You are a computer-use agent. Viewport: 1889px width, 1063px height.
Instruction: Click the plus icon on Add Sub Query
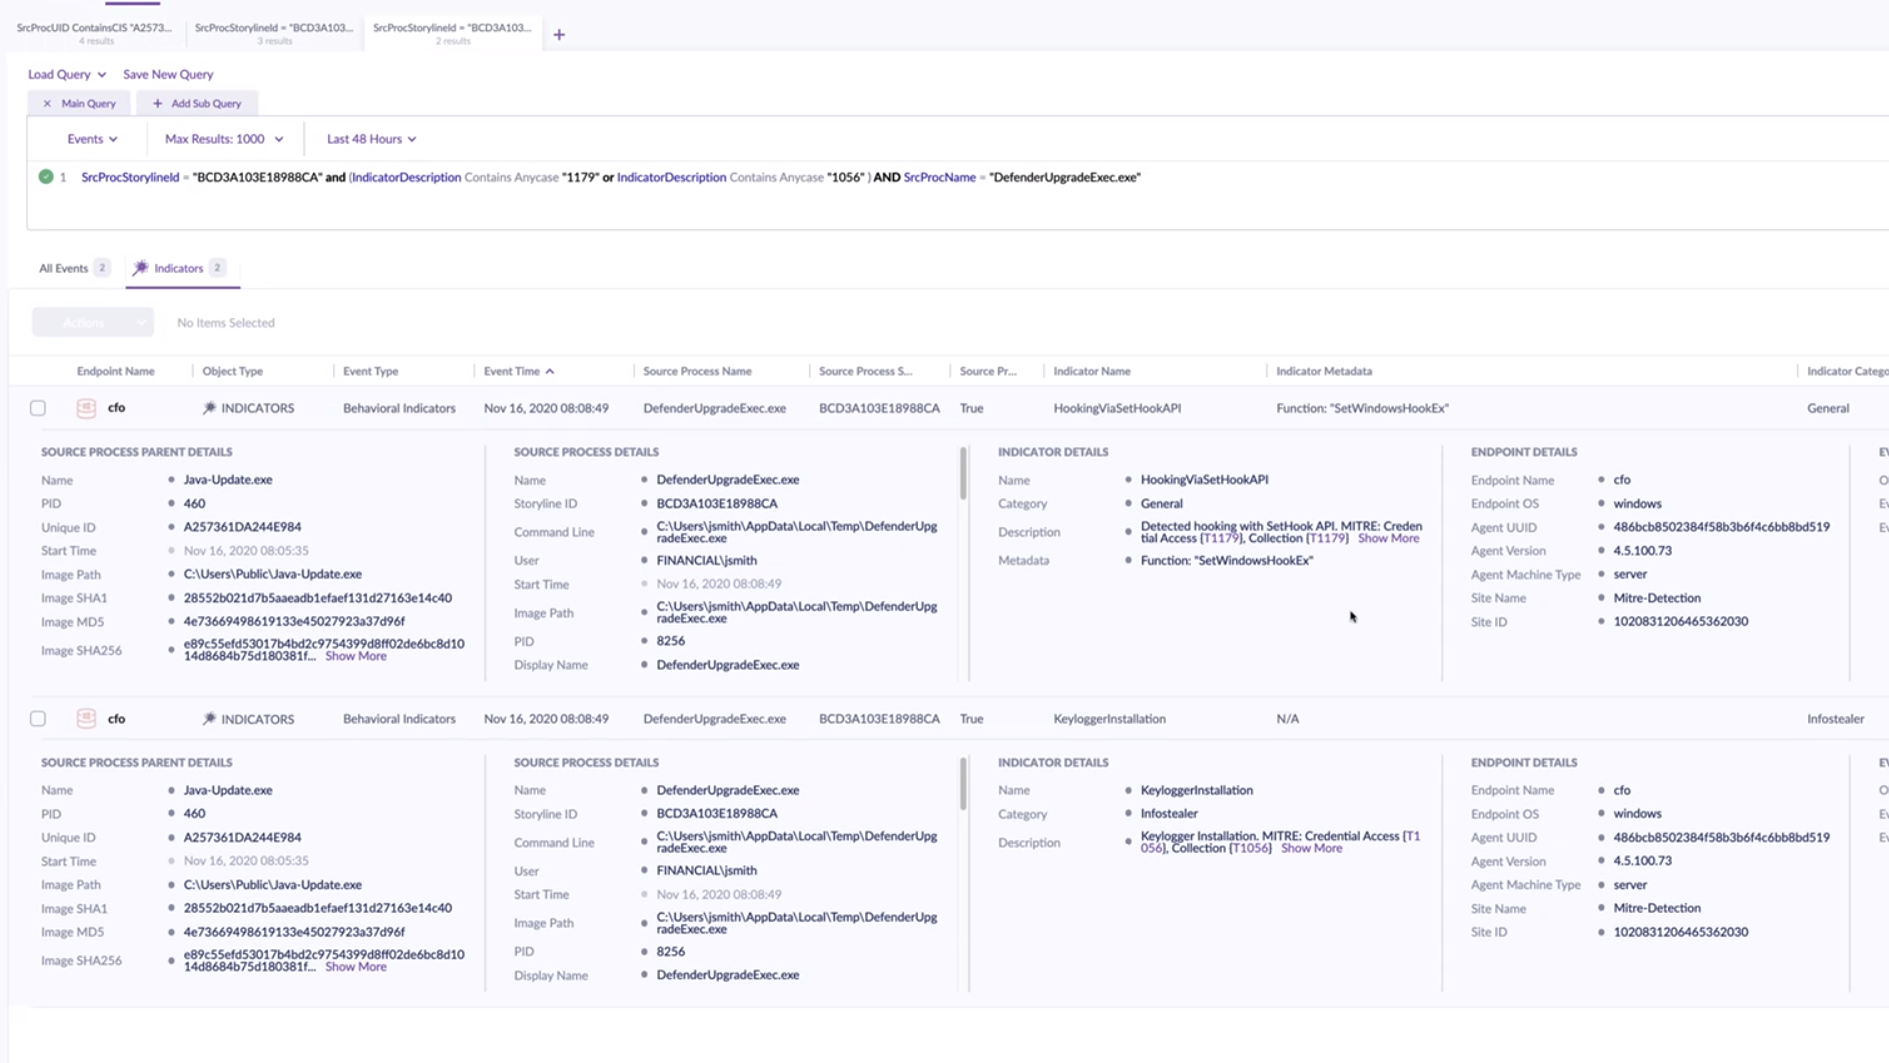coord(157,103)
